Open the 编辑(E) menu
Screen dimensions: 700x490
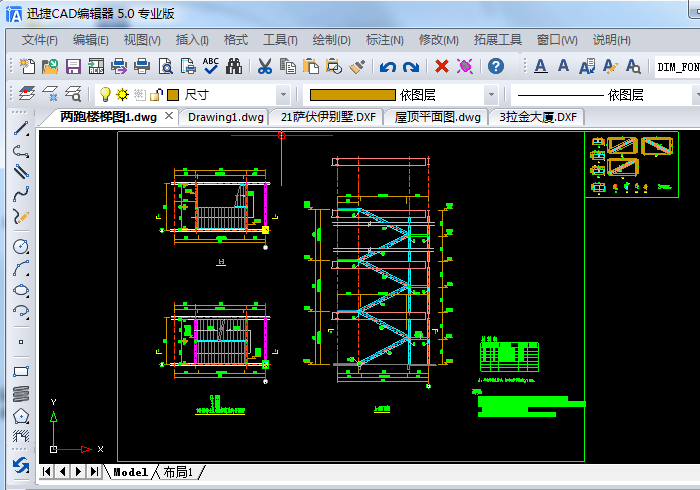(x=91, y=40)
